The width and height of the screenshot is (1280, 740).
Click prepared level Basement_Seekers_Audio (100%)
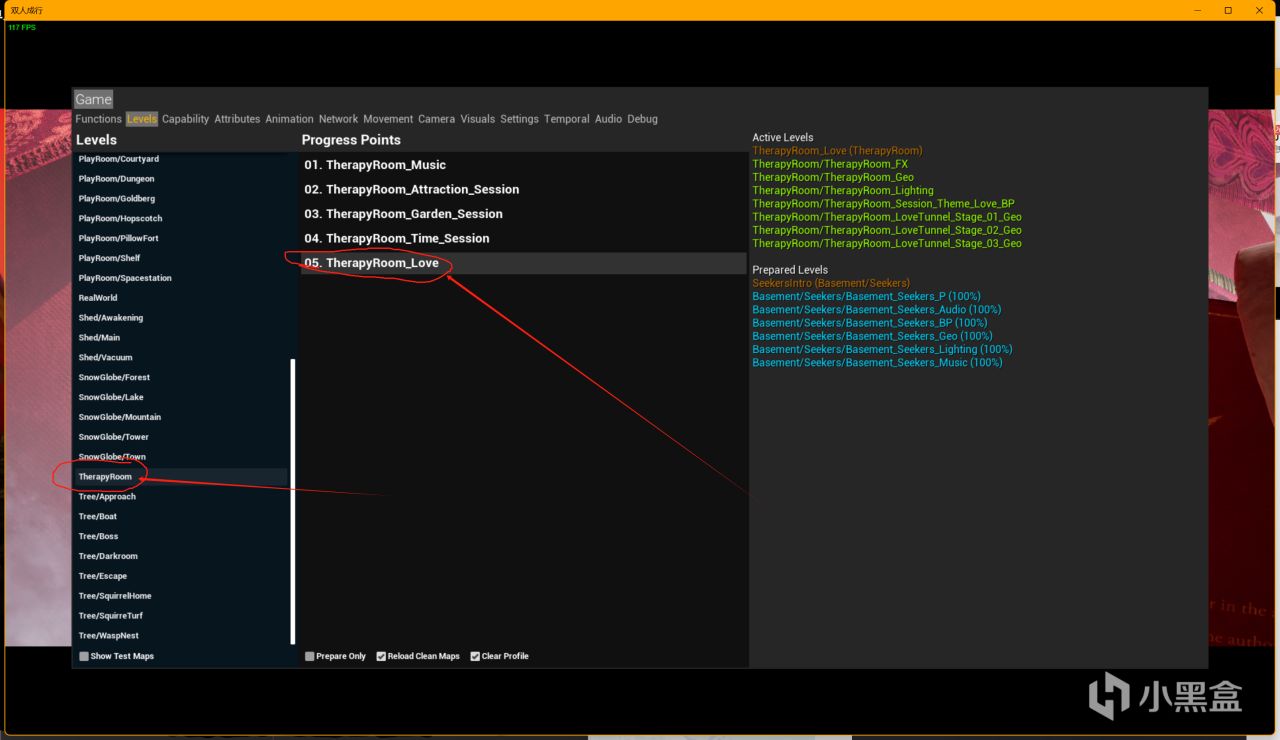click(x=877, y=310)
